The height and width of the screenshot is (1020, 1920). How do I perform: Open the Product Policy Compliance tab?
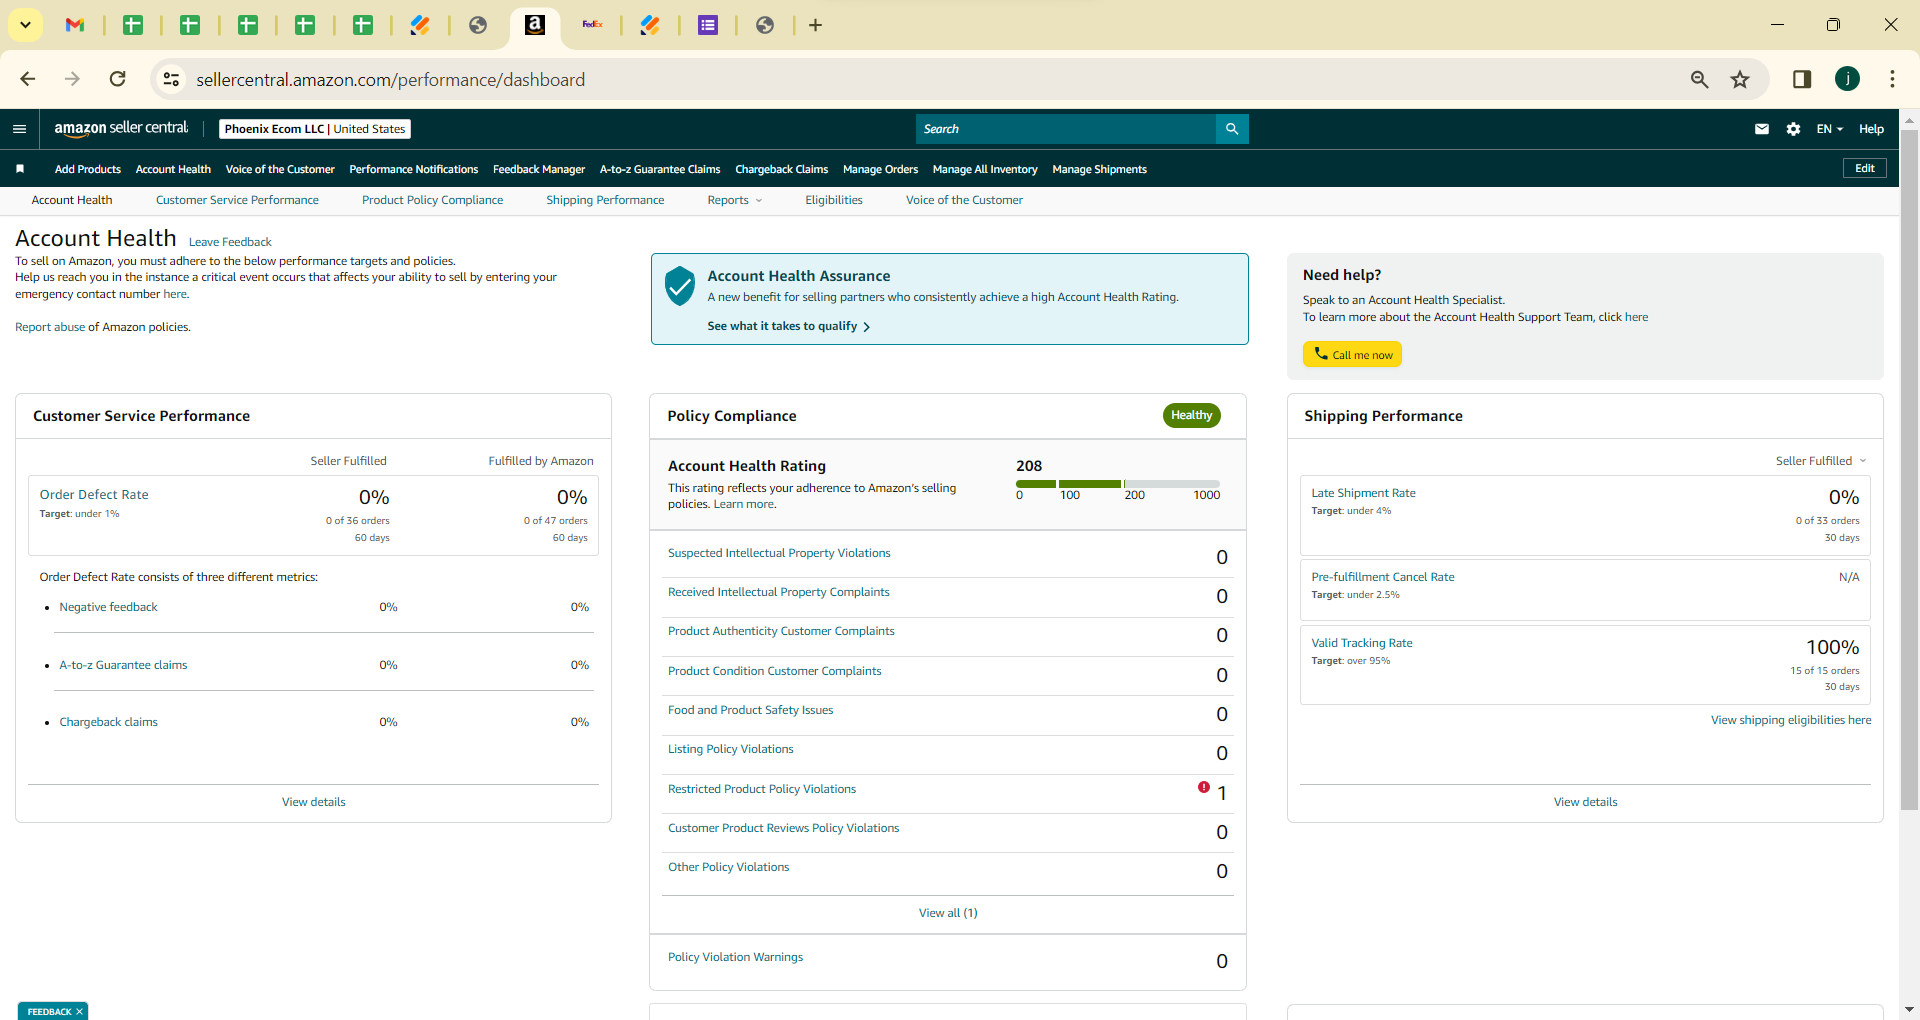(432, 200)
